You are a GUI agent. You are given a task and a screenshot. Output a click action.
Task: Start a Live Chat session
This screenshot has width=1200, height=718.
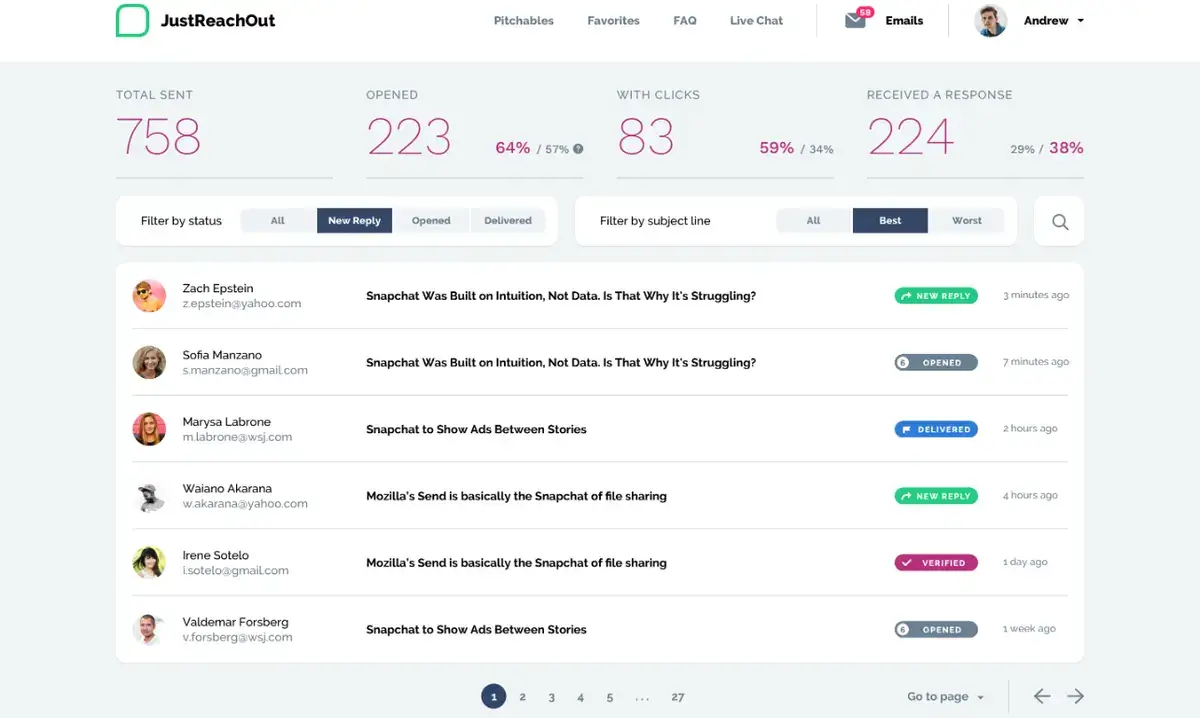756,20
